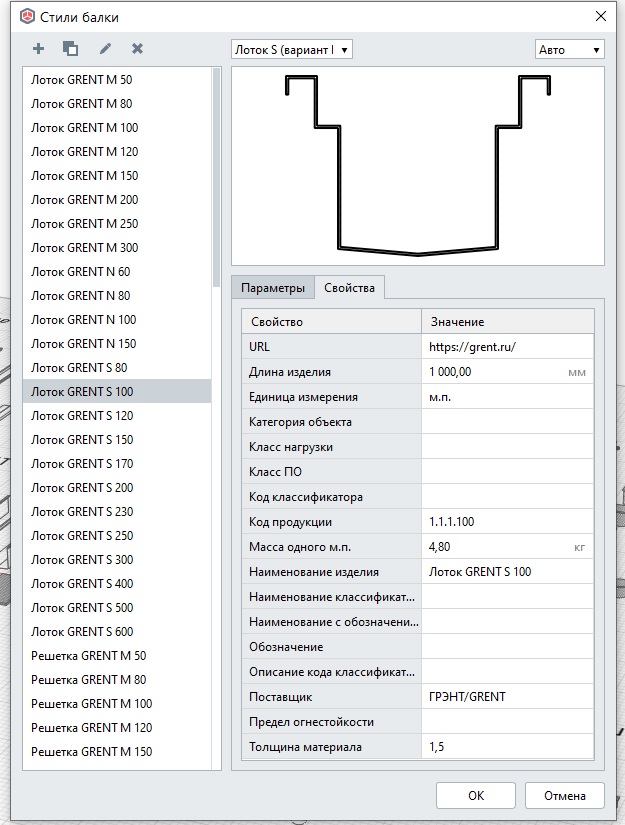Open the Лоток S profile dropdown
The image size is (625, 825).
click(x=291, y=50)
